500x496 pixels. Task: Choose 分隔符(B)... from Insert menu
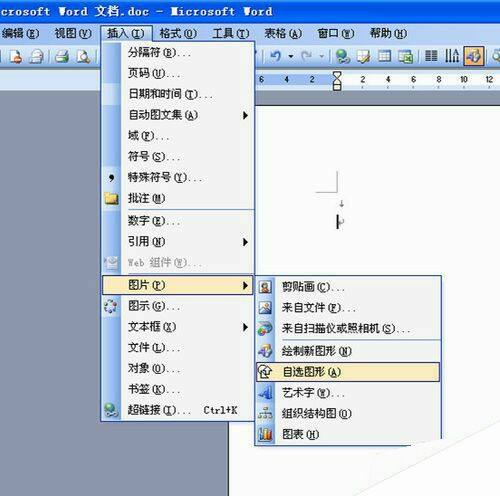(x=178, y=53)
